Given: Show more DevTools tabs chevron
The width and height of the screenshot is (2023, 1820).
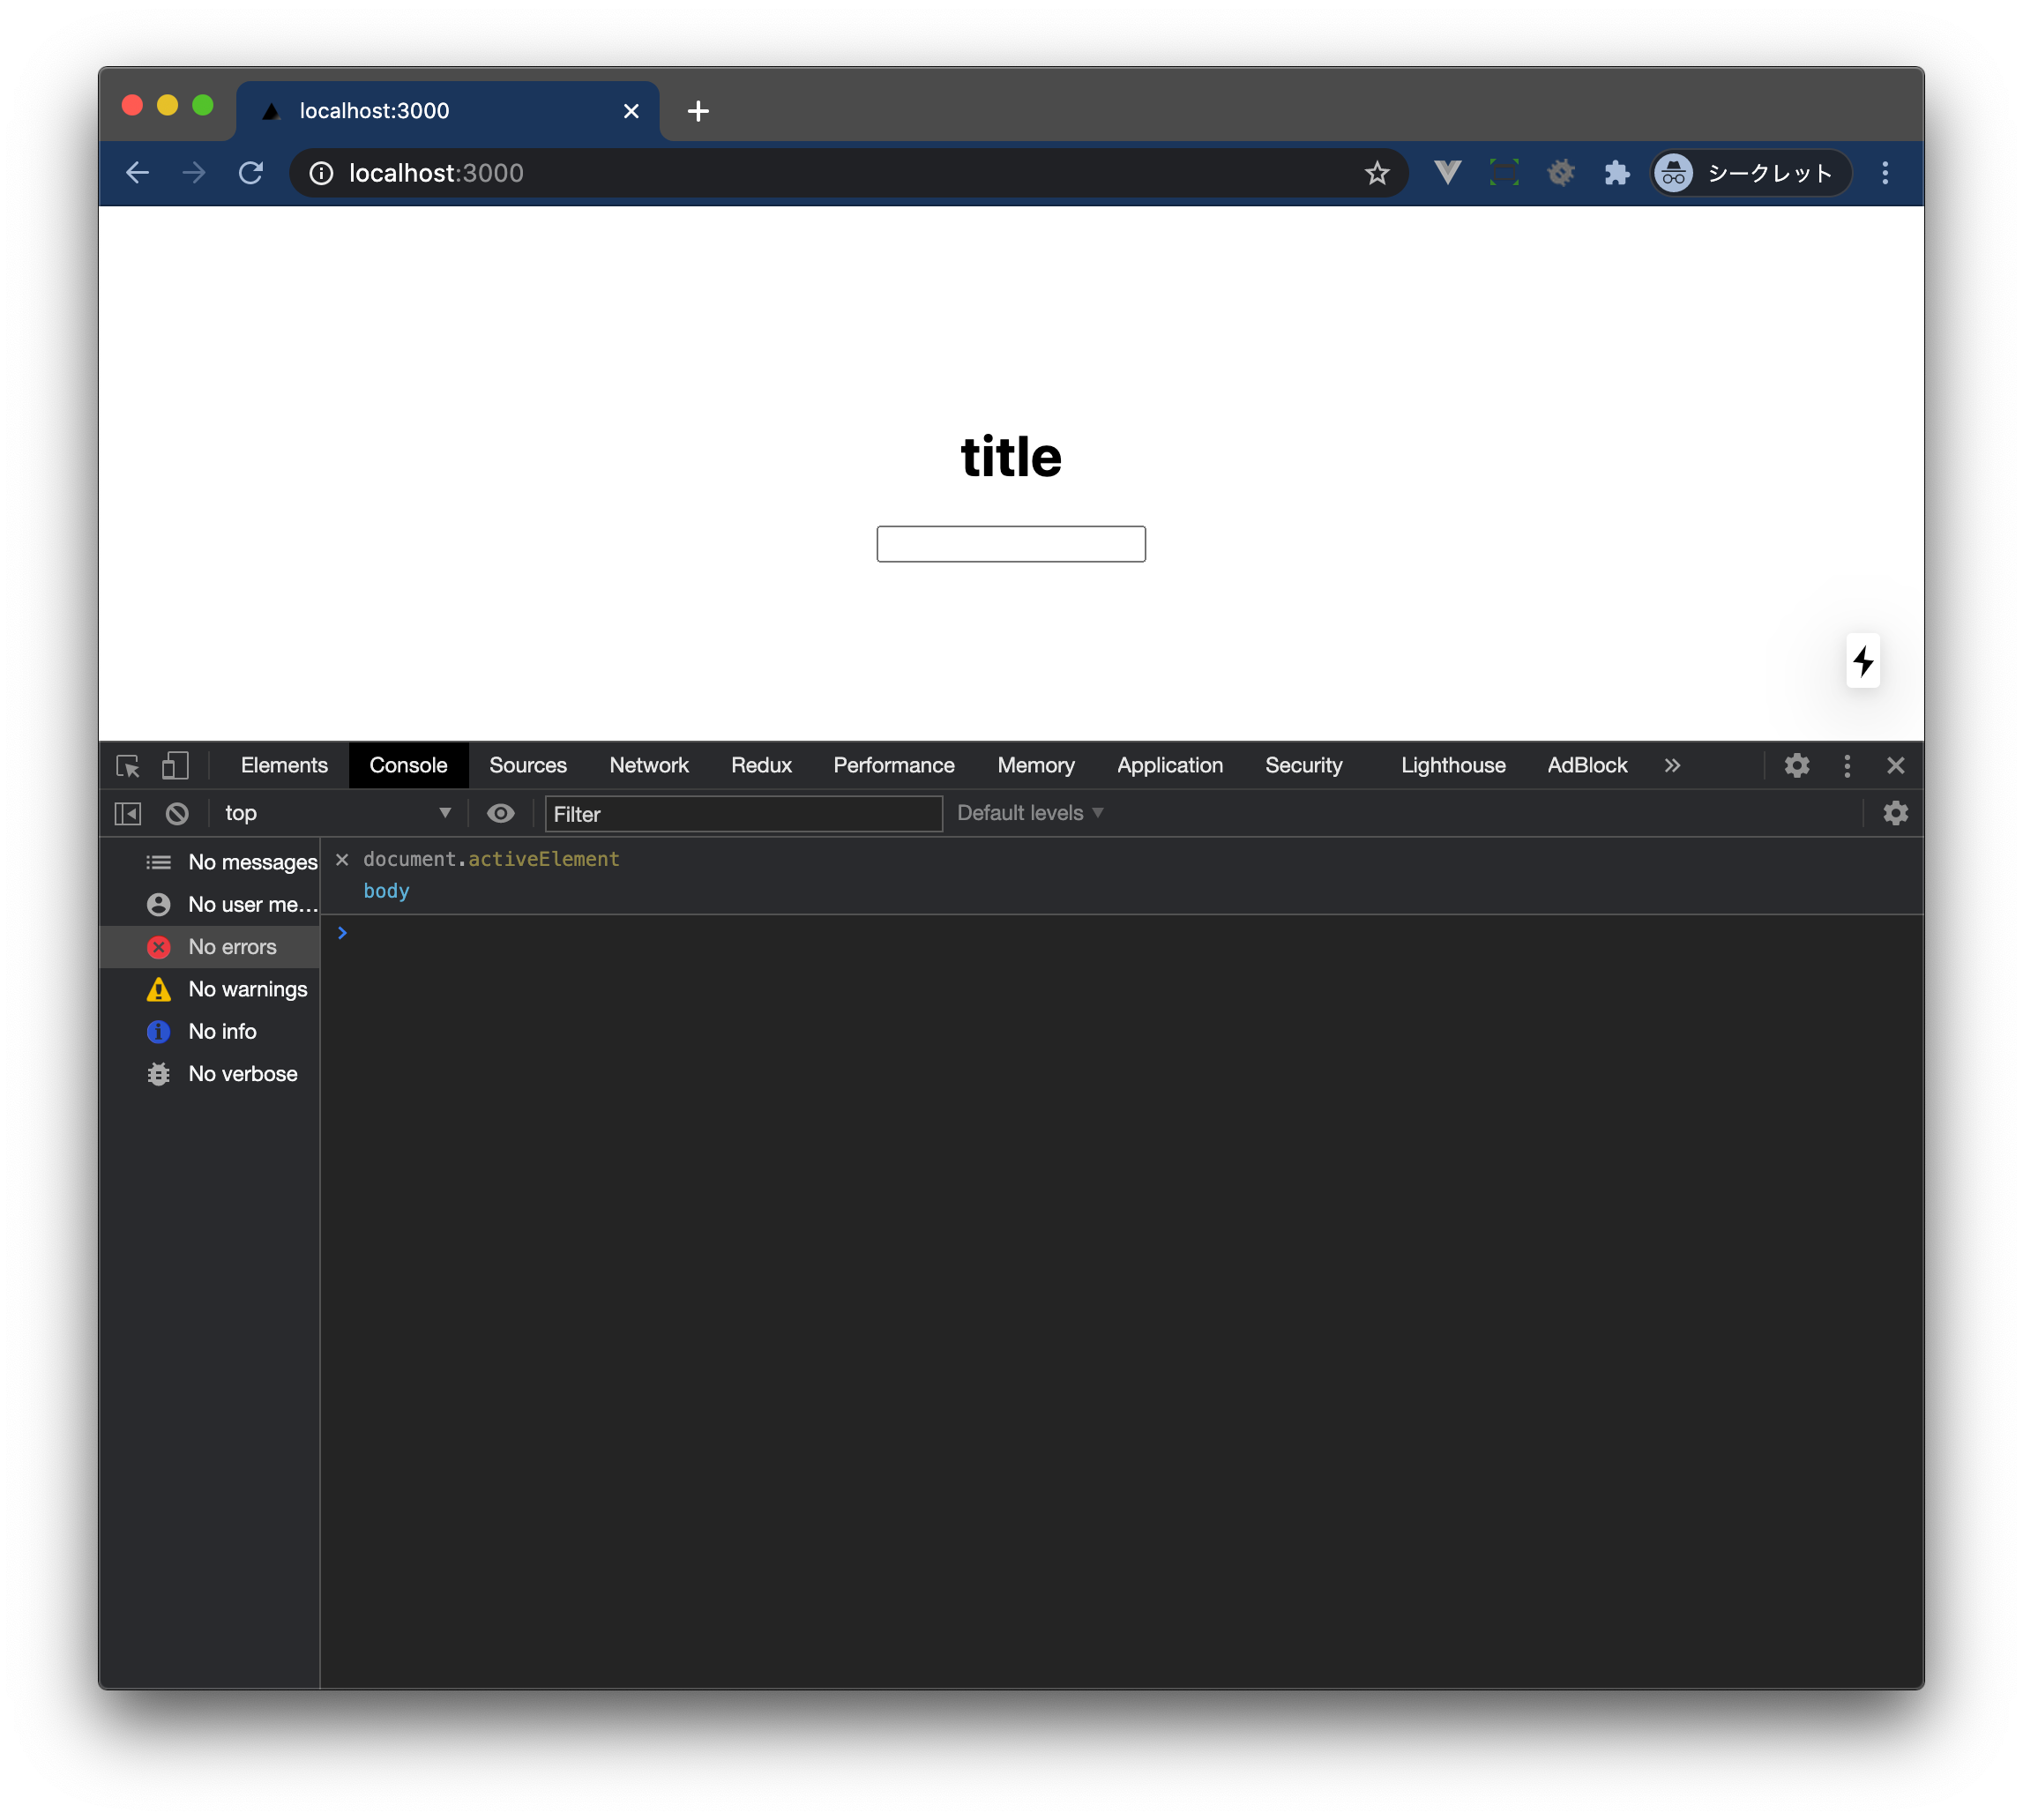Looking at the screenshot, I should pos(1672,766).
